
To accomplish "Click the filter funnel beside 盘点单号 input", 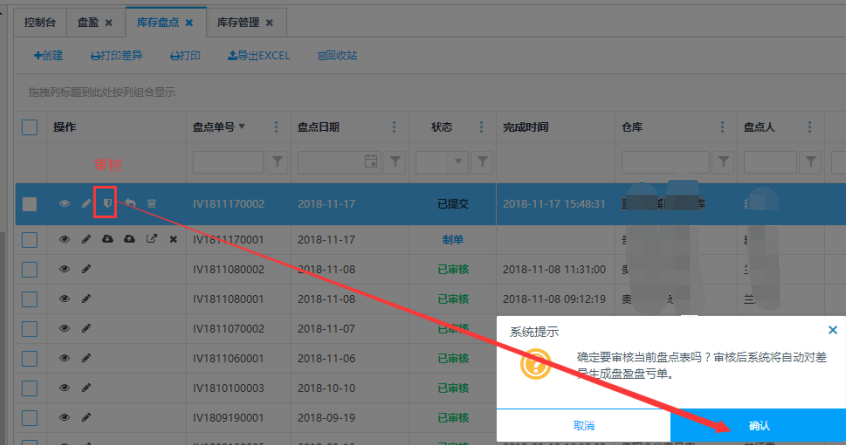I will (277, 161).
